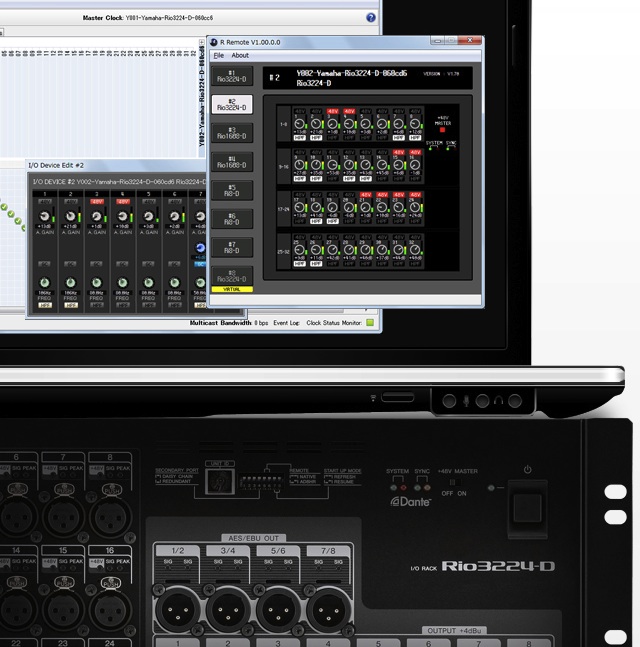Toggle the +48V MASTER indicator in R Remote

click(443, 130)
